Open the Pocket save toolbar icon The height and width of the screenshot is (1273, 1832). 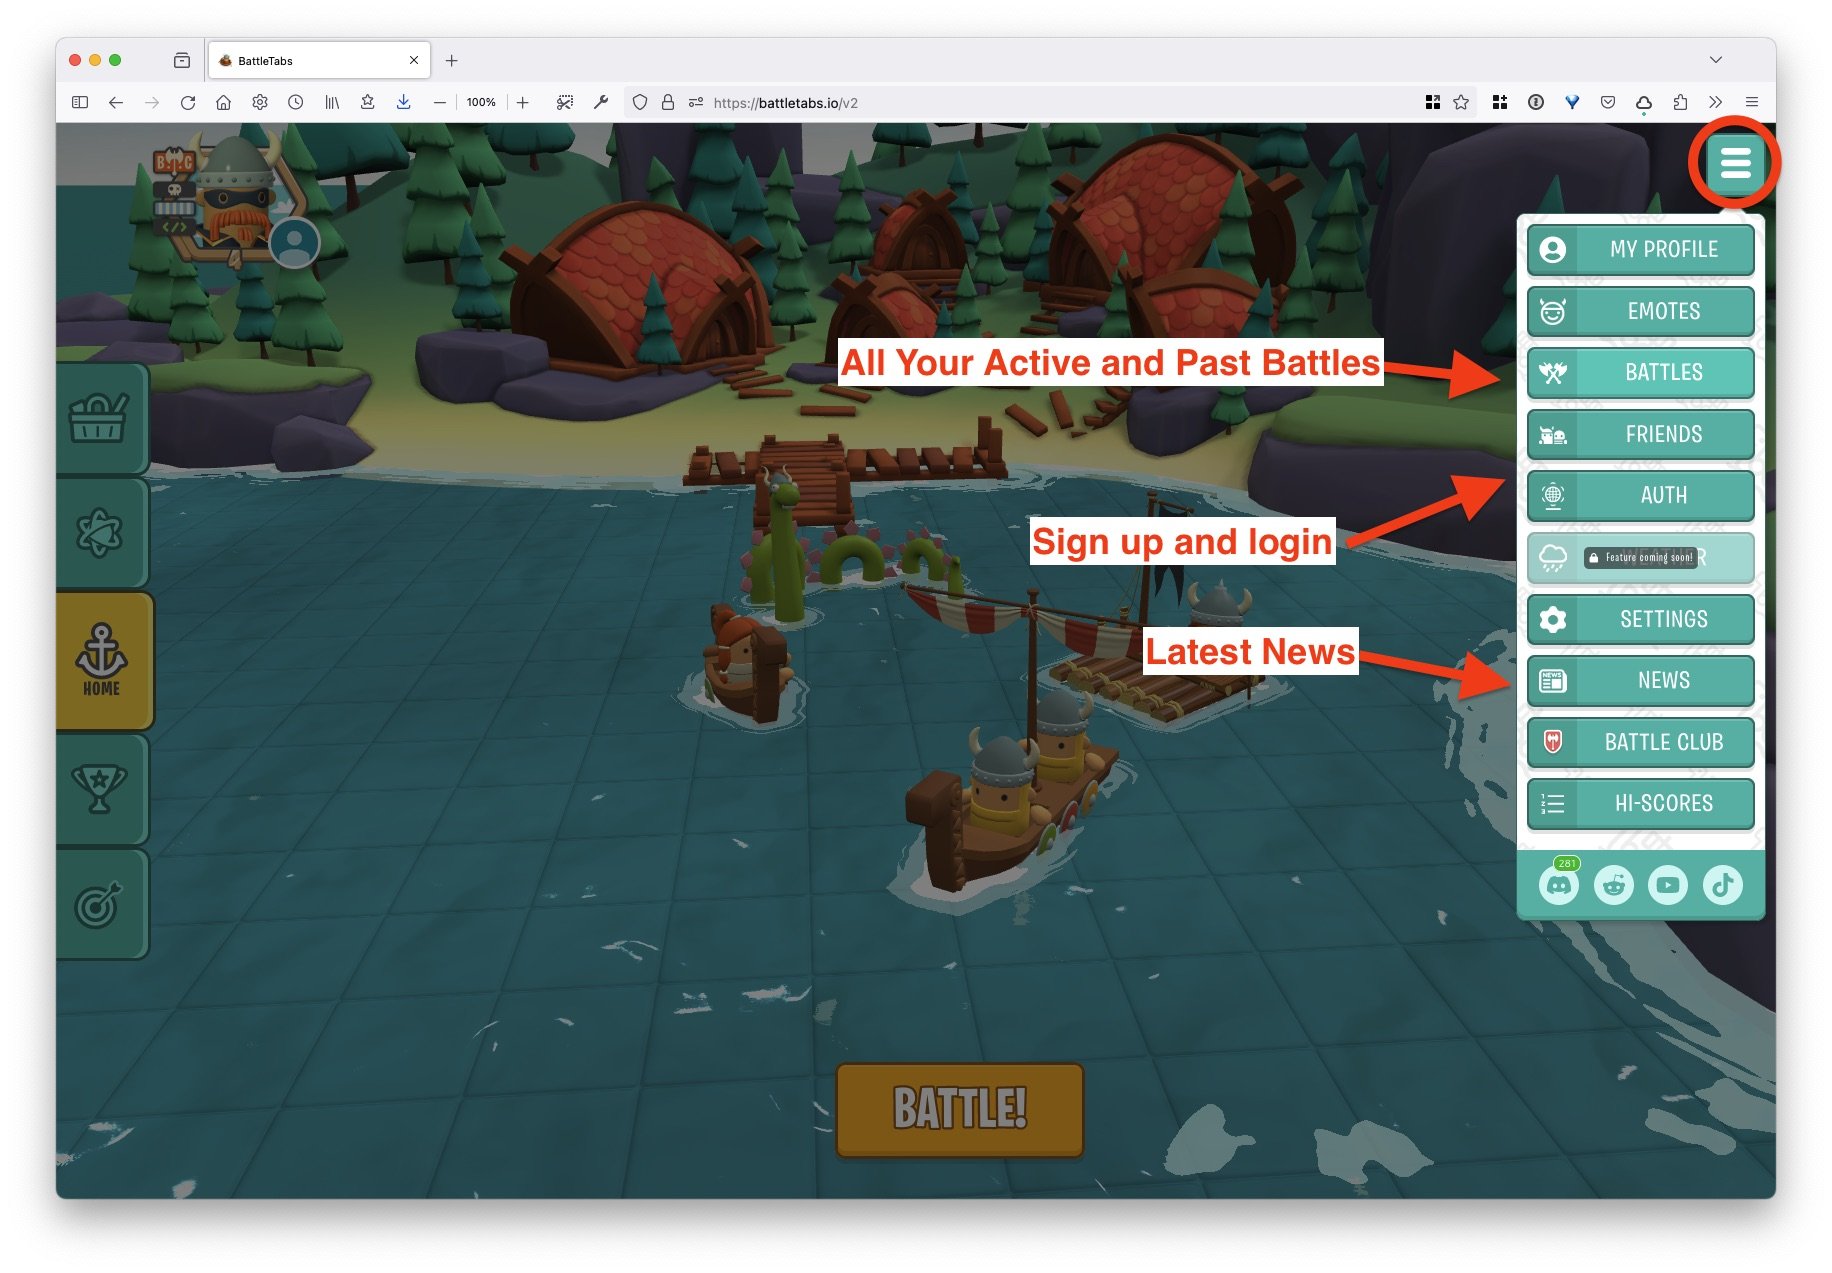tap(1608, 102)
